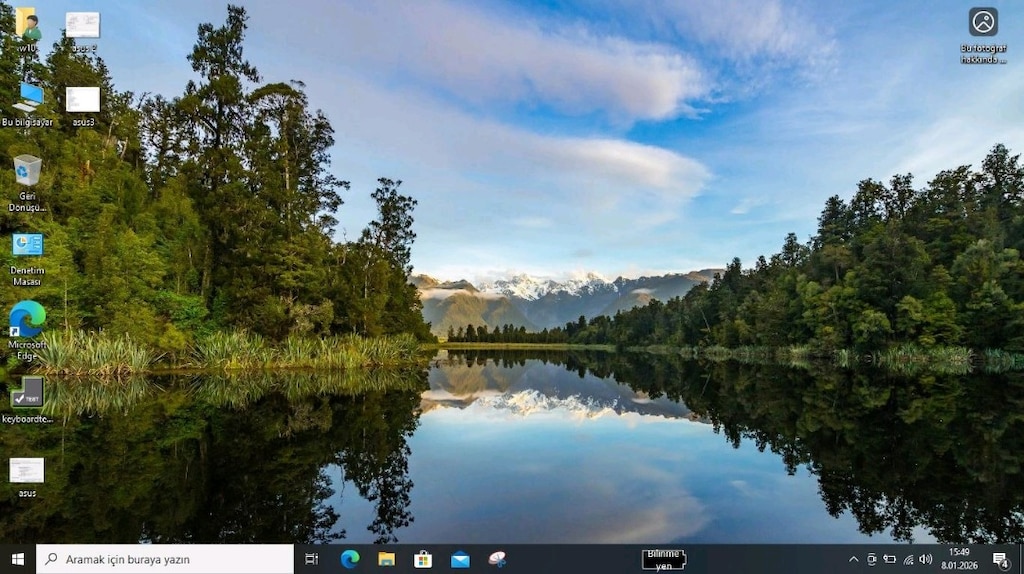Screen dimensions: 1024x574
Task: Click the Aramak için buraya yazın search box
Action: point(165,559)
